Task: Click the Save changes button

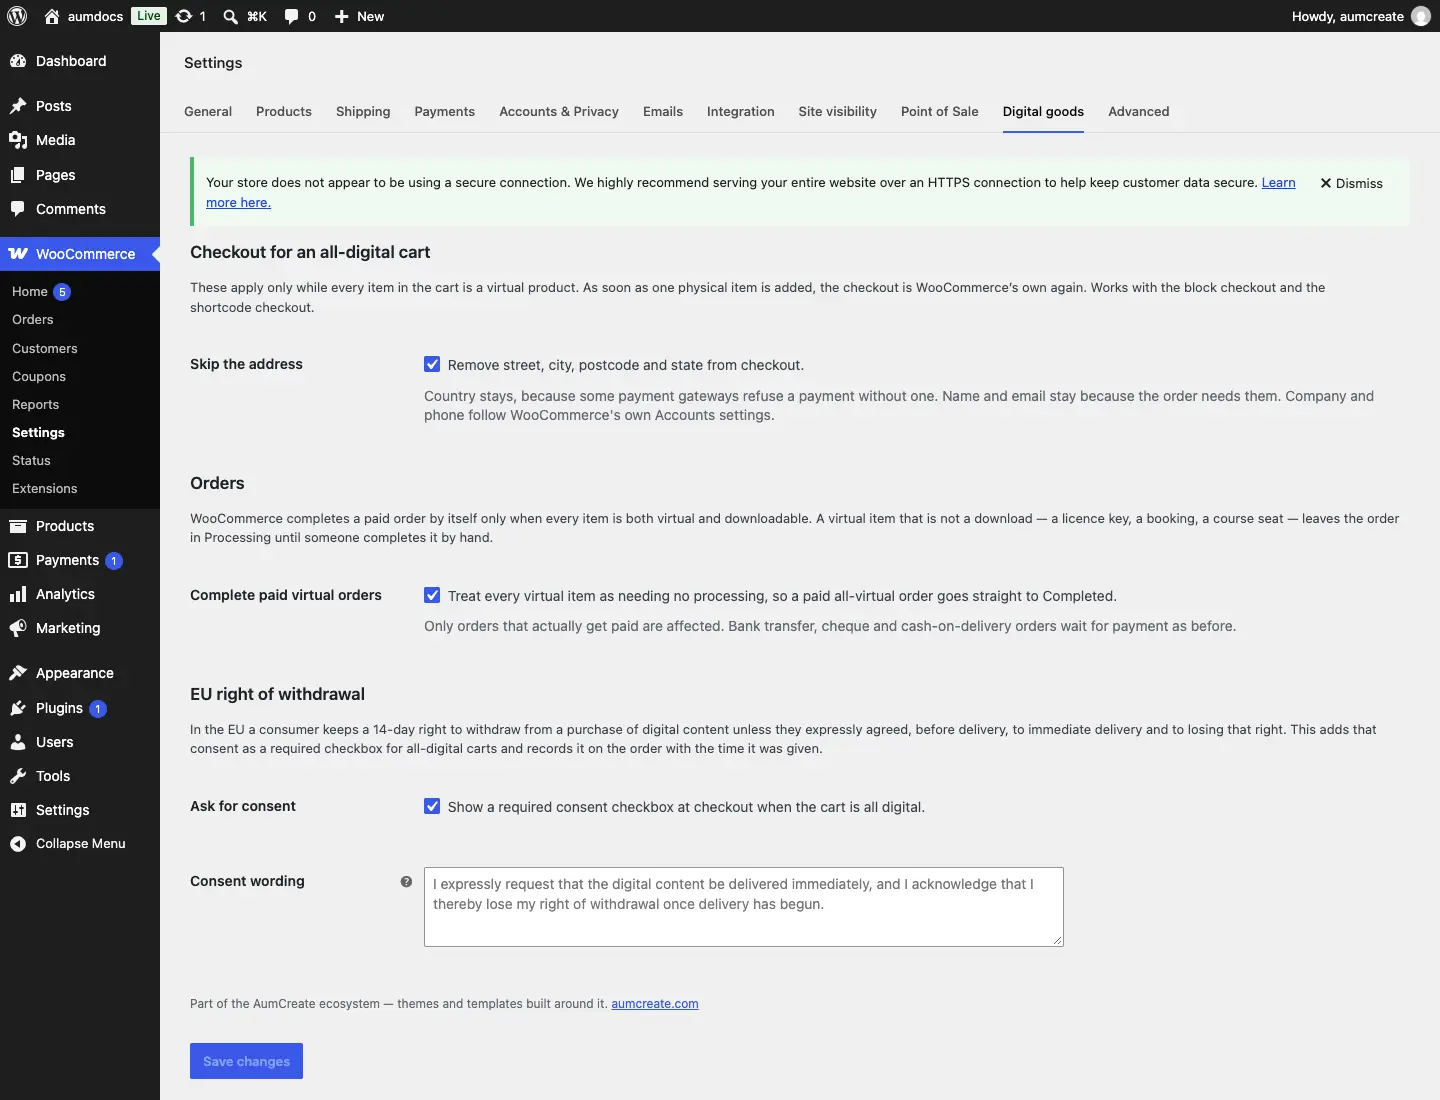Action: 246,1061
